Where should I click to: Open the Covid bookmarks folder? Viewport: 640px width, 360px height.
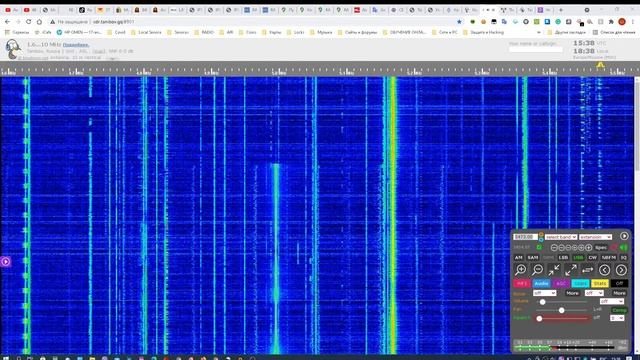point(116,32)
